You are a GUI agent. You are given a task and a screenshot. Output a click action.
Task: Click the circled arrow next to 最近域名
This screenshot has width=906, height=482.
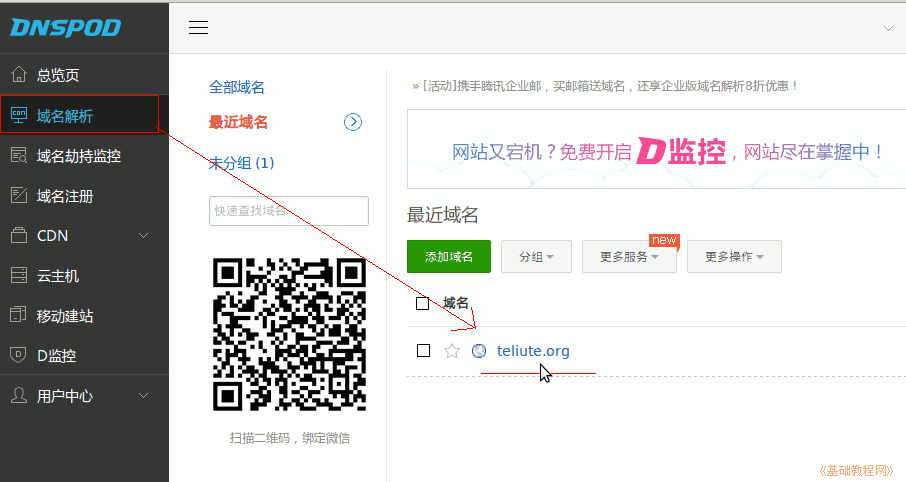(x=353, y=122)
